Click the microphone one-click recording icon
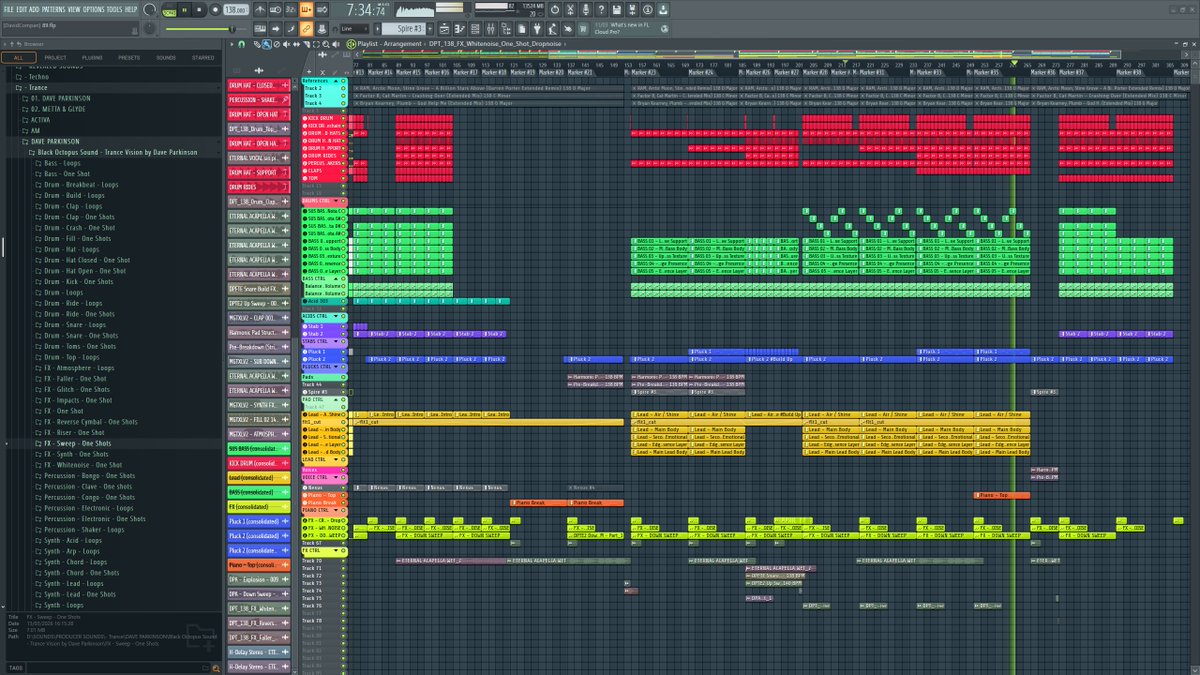Screen dimensions: 1200x675 coord(585,9)
